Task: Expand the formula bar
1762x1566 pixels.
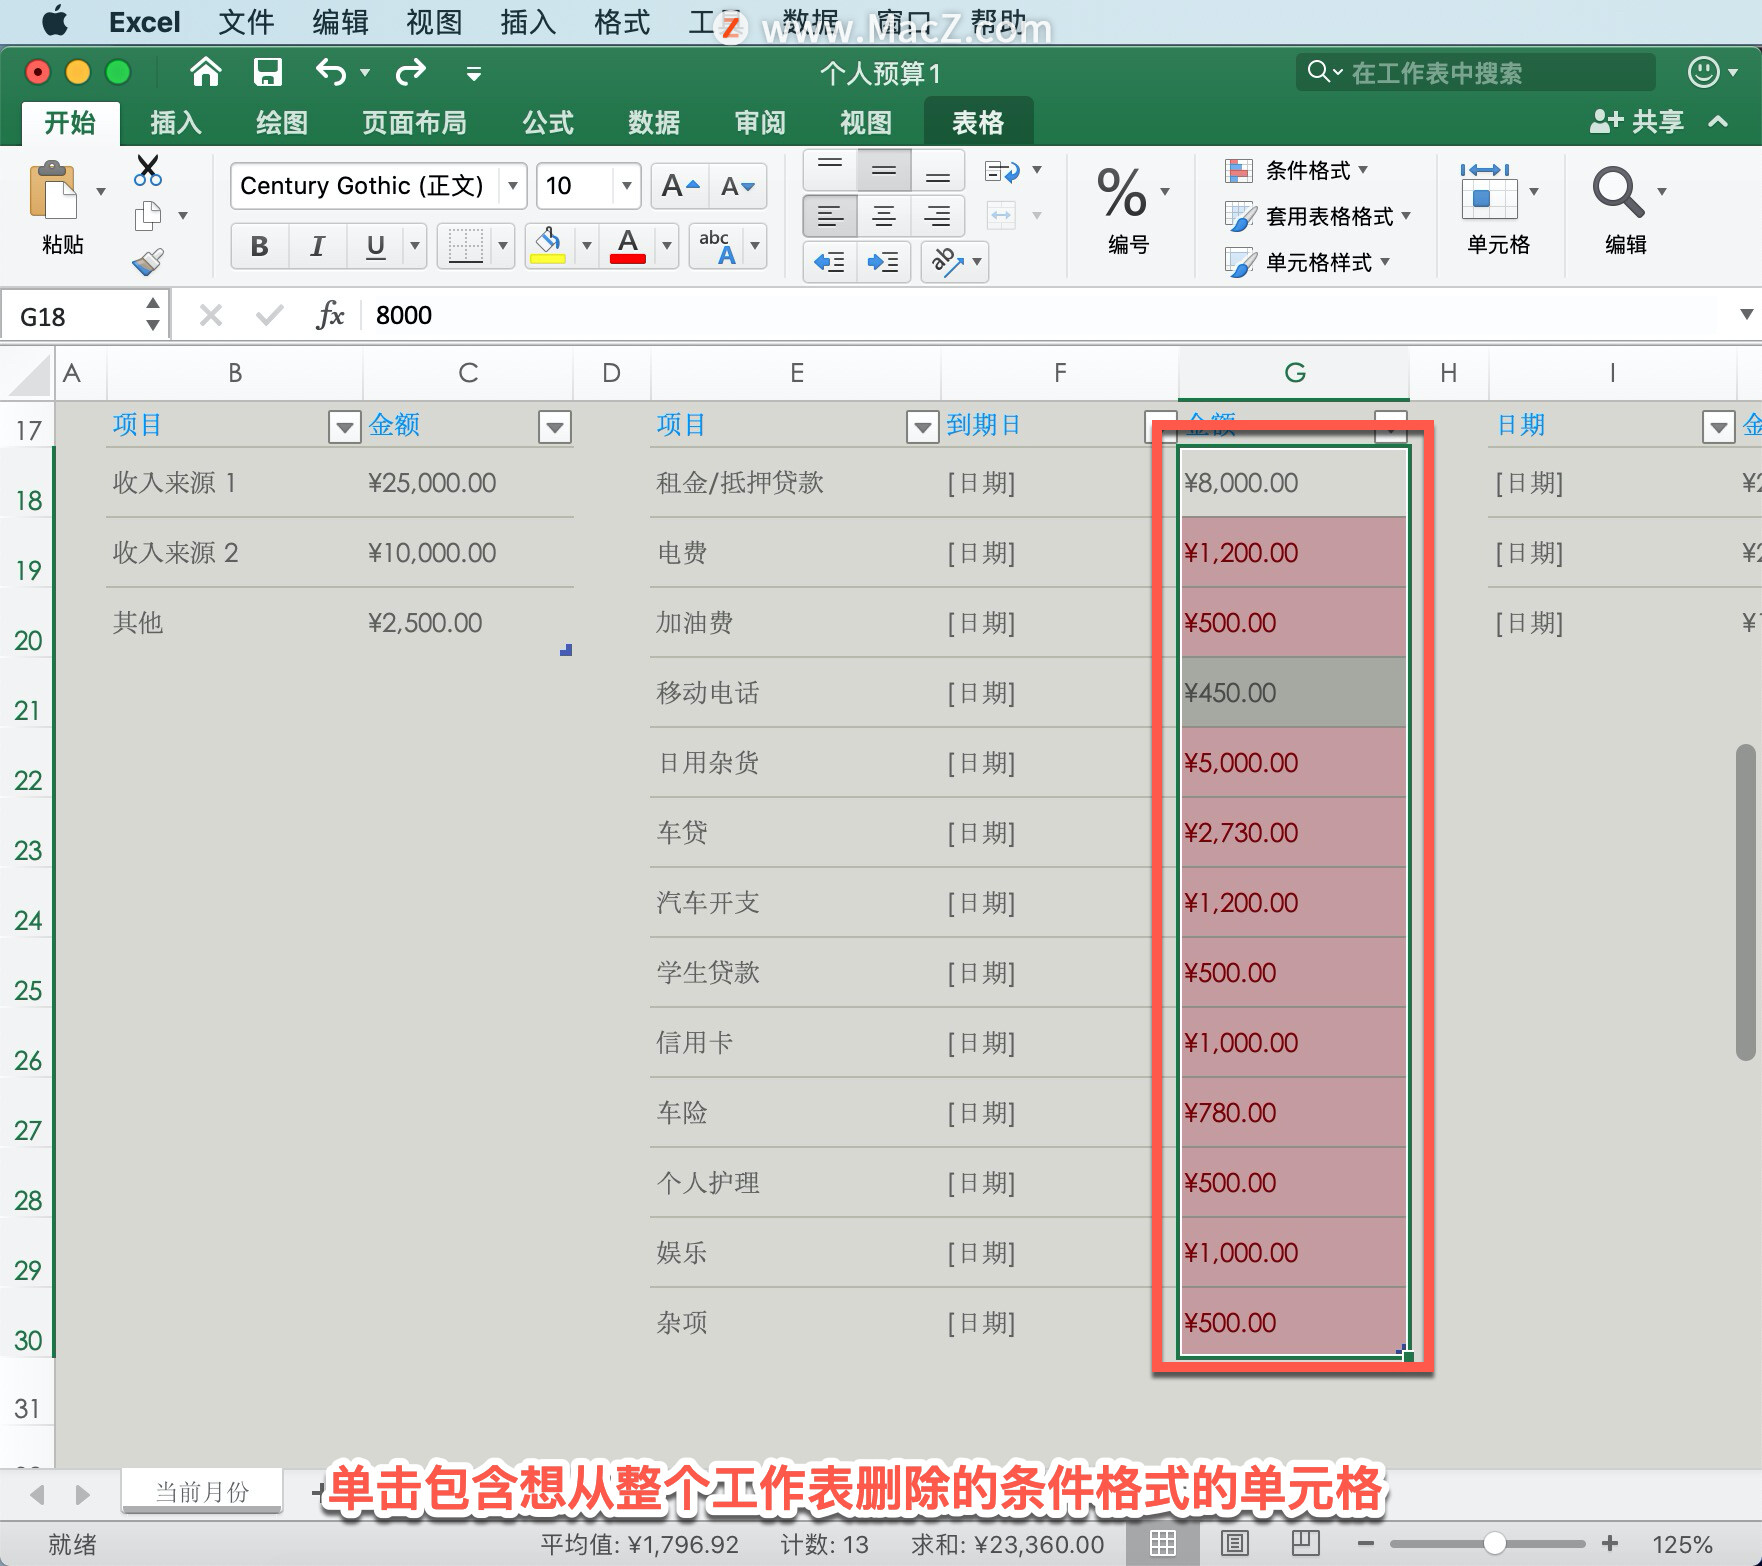Action: coord(1746,314)
